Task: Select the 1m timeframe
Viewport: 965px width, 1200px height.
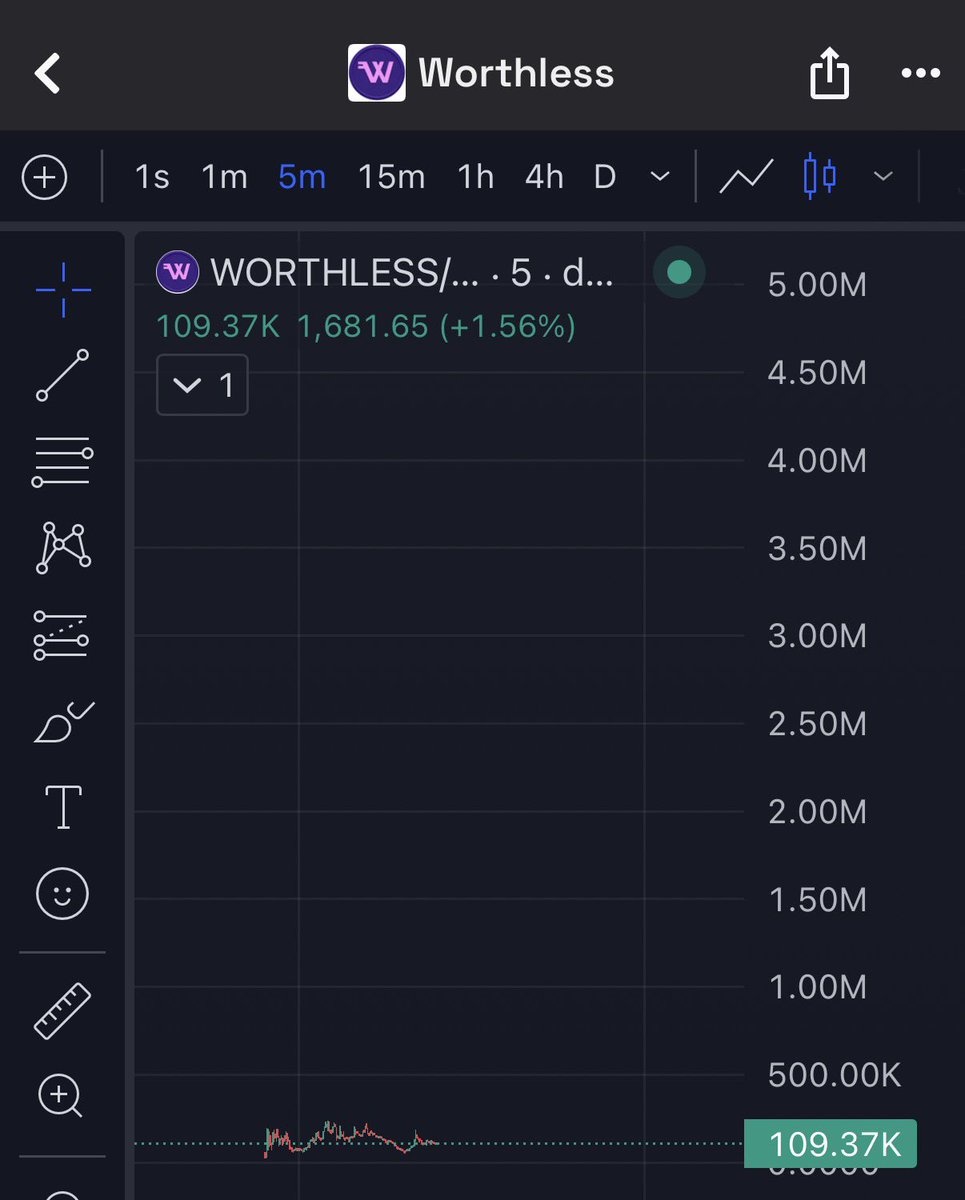Action: [x=224, y=177]
